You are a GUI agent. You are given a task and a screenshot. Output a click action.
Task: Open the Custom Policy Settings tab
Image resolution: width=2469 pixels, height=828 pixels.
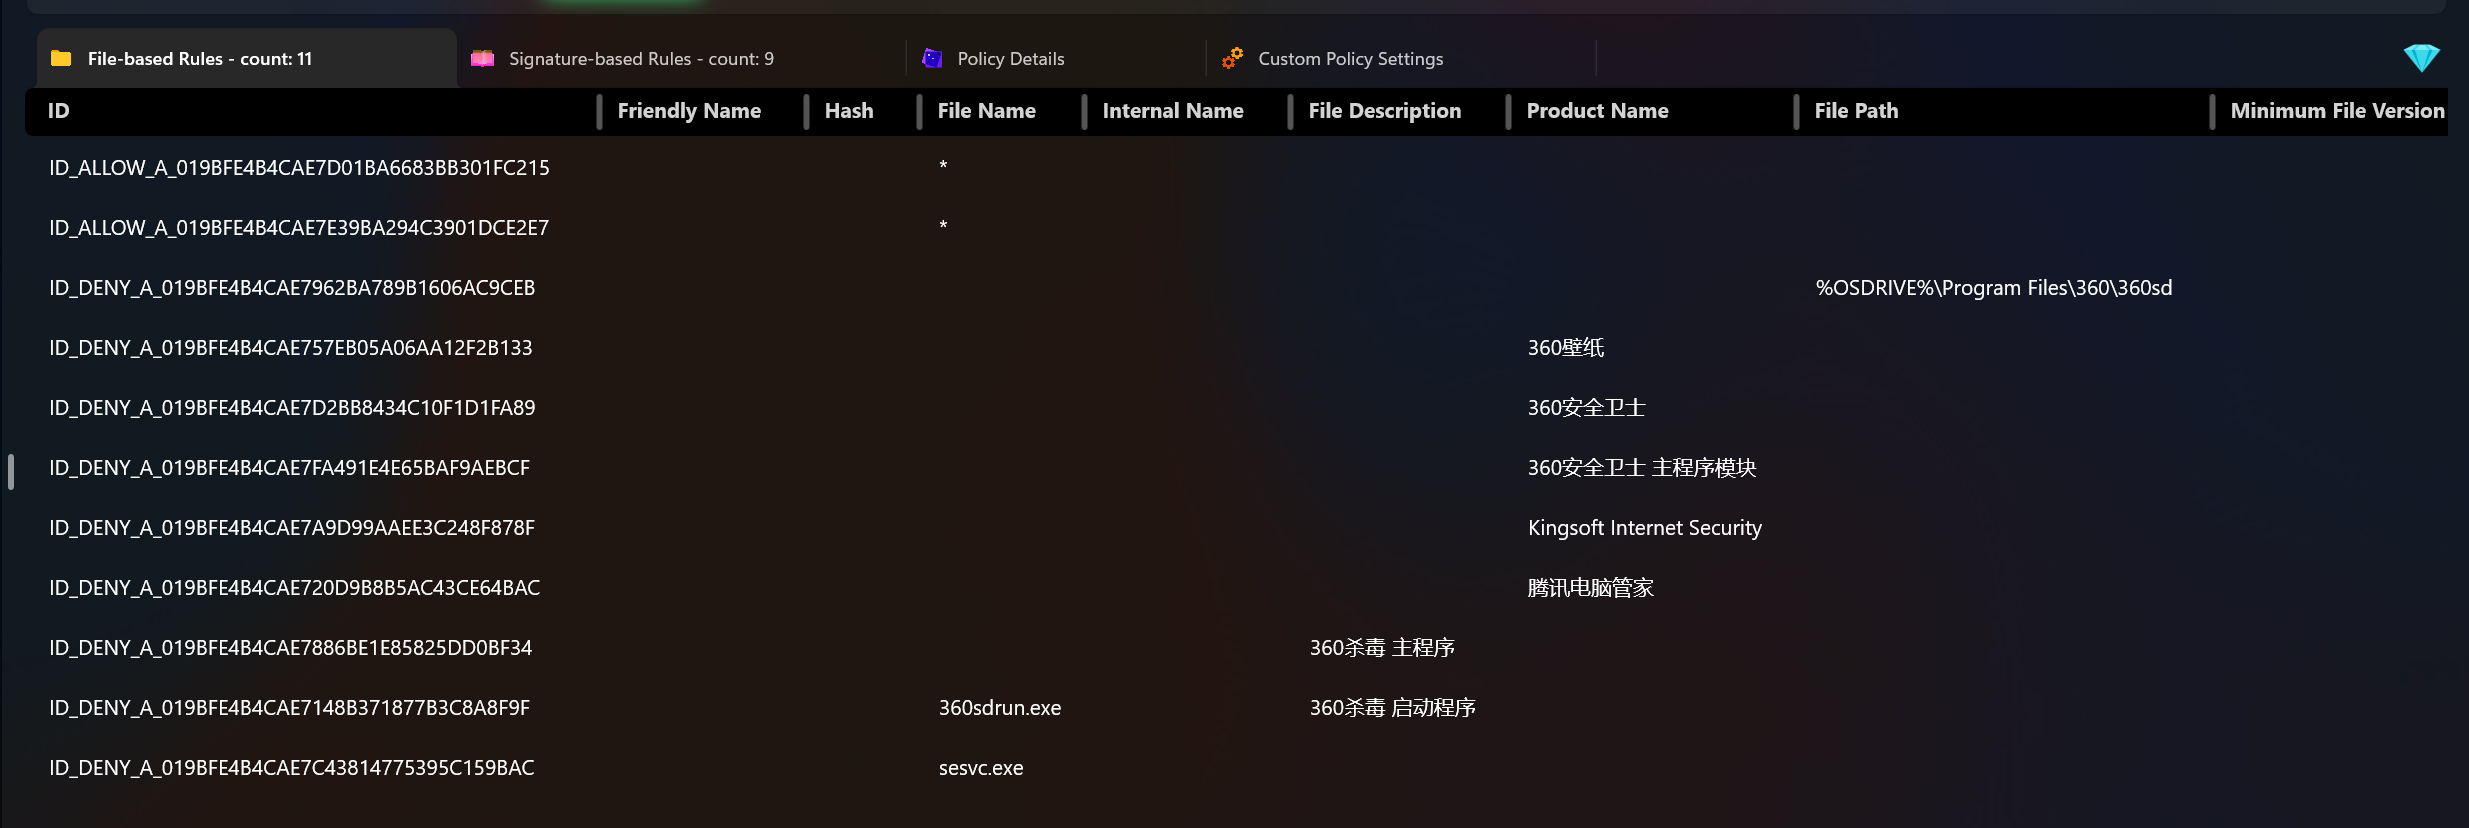(x=1350, y=59)
